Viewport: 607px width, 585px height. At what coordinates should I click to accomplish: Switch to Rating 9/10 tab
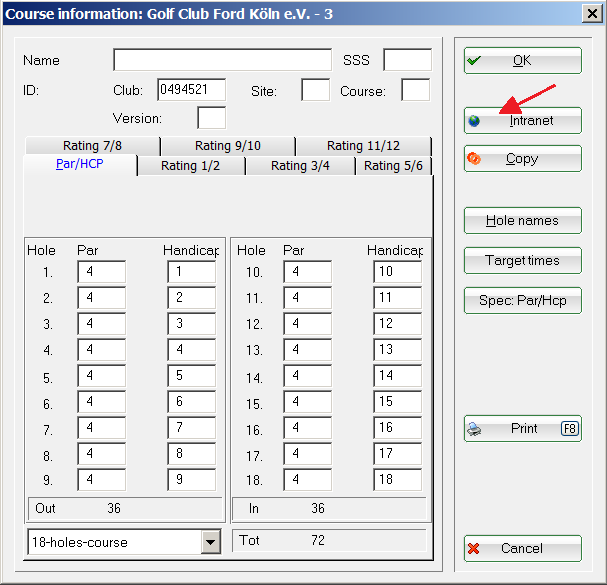click(228, 146)
